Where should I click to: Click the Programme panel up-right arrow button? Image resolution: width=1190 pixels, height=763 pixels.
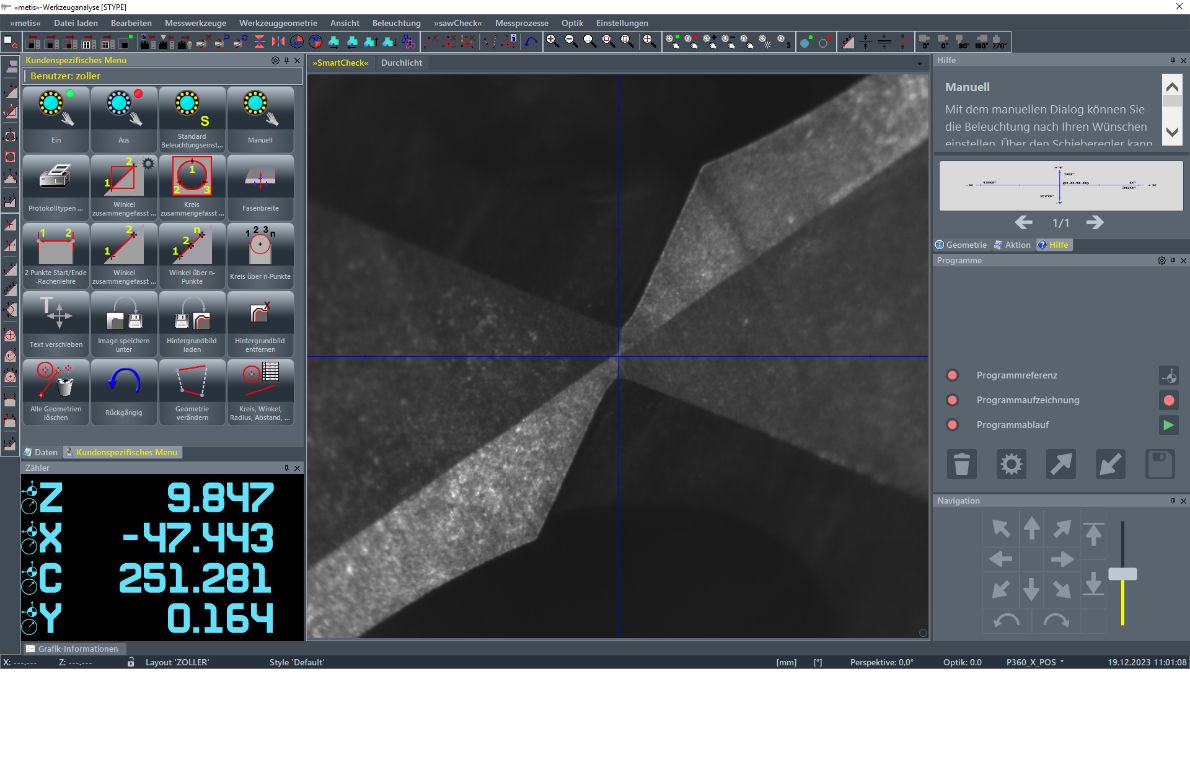[x=1060, y=464]
